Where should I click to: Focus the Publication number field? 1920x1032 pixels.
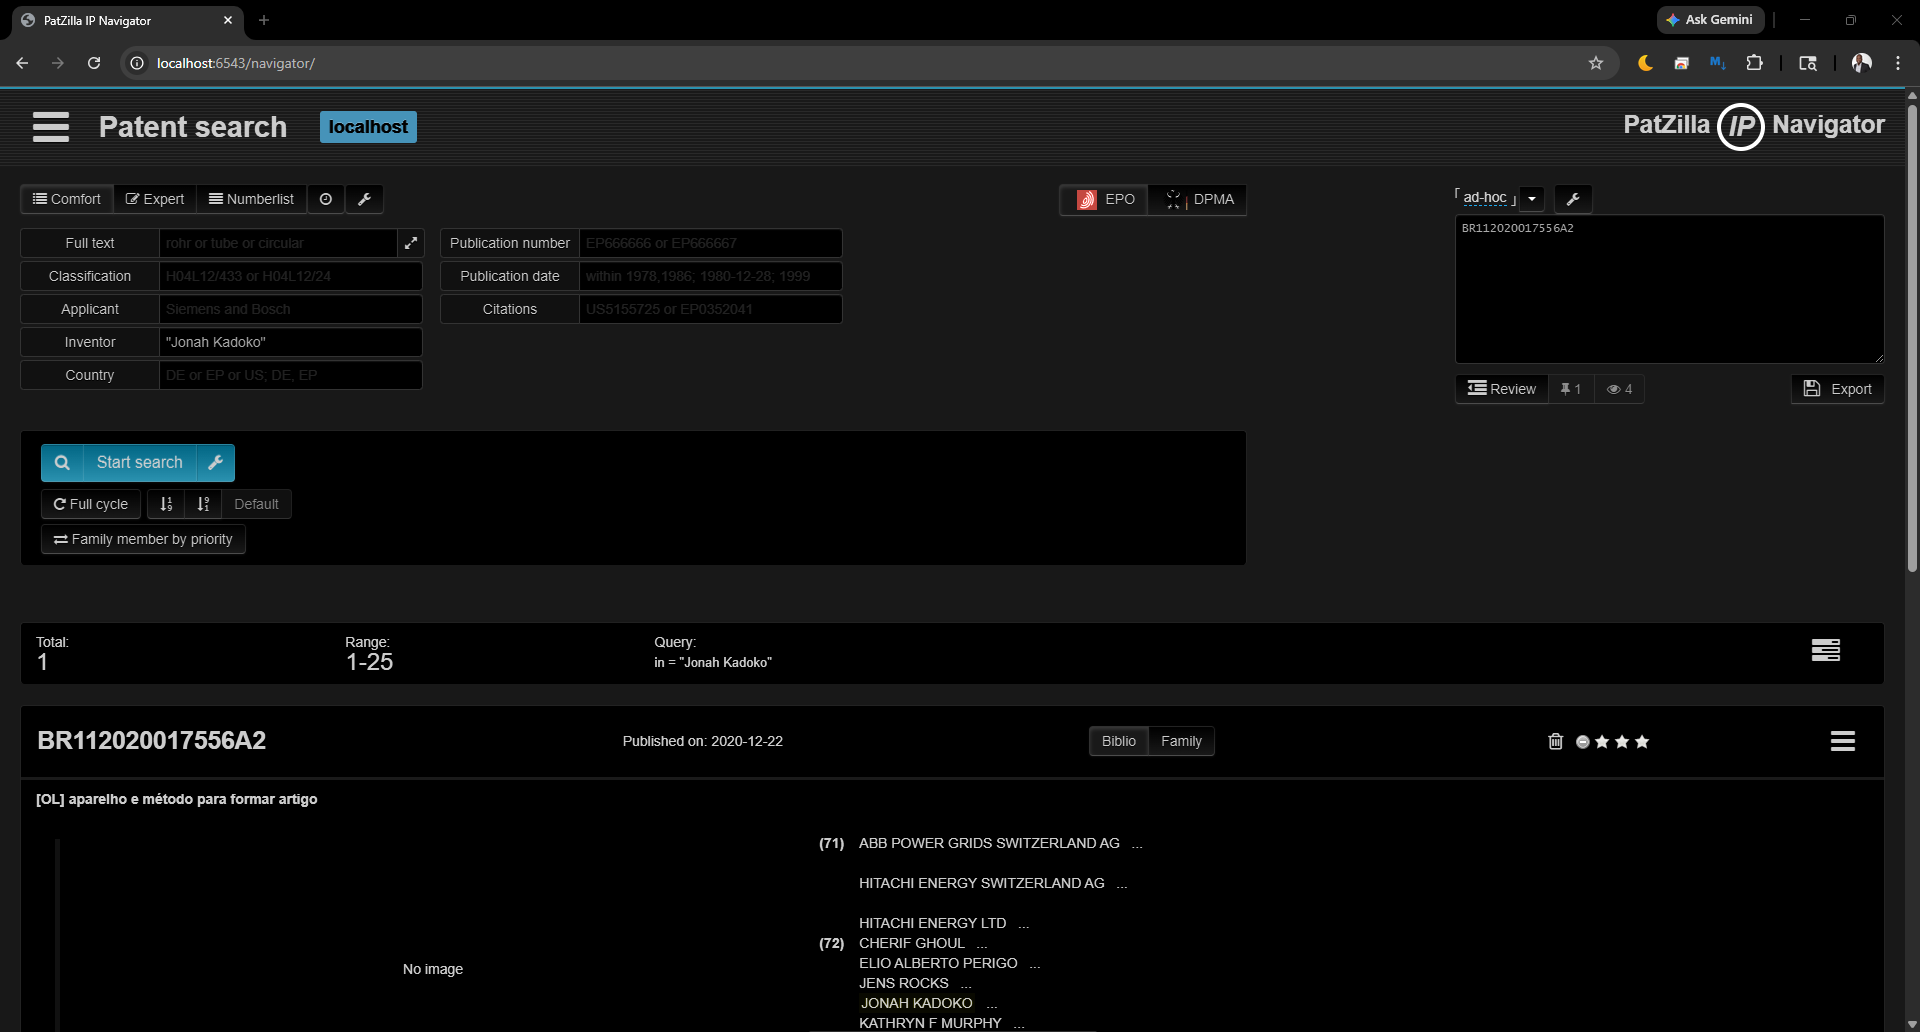point(710,243)
